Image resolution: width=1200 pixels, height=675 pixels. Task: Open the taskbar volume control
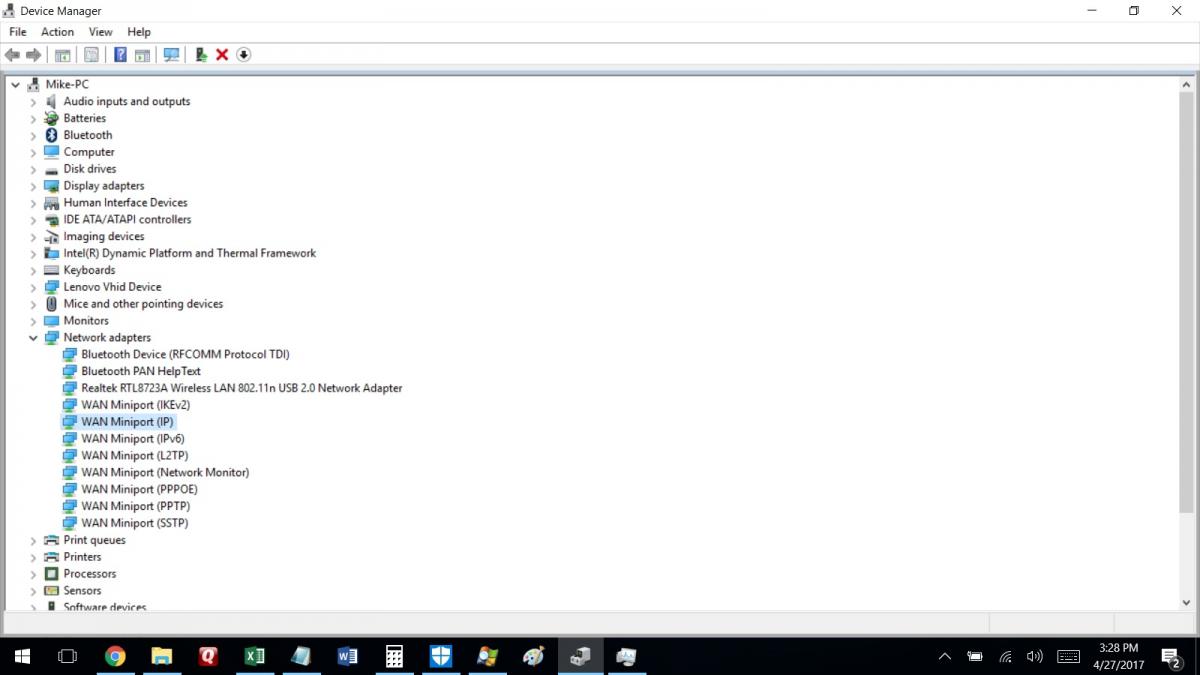pos(1034,657)
